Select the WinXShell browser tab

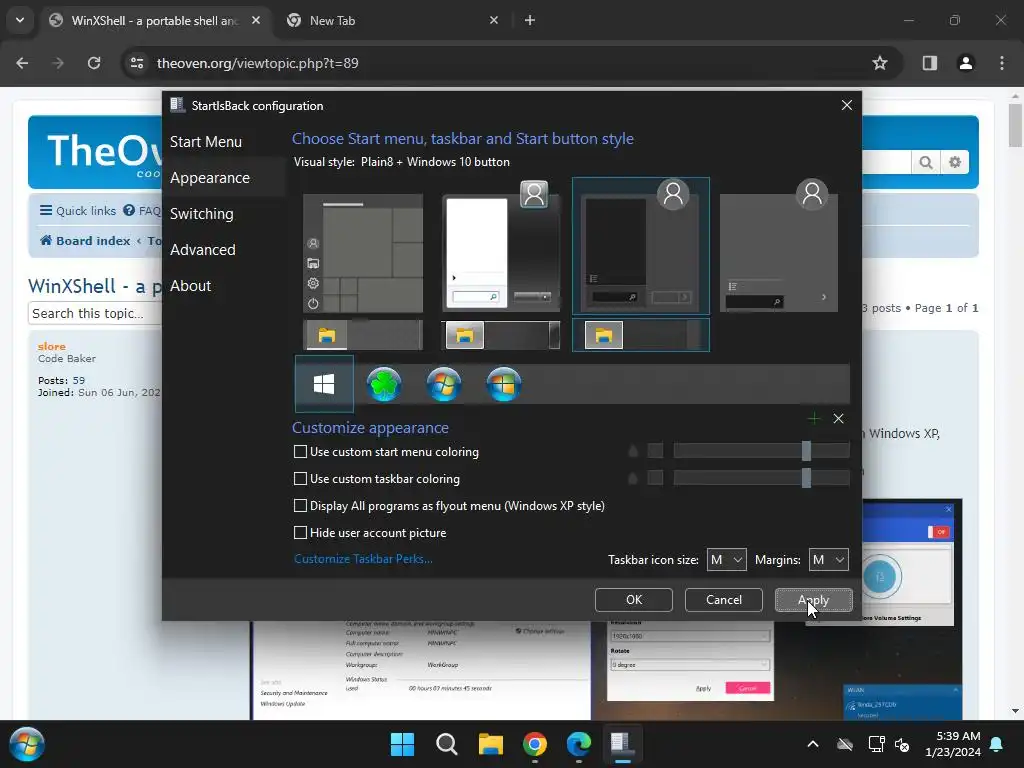pyautogui.click(x=155, y=20)
